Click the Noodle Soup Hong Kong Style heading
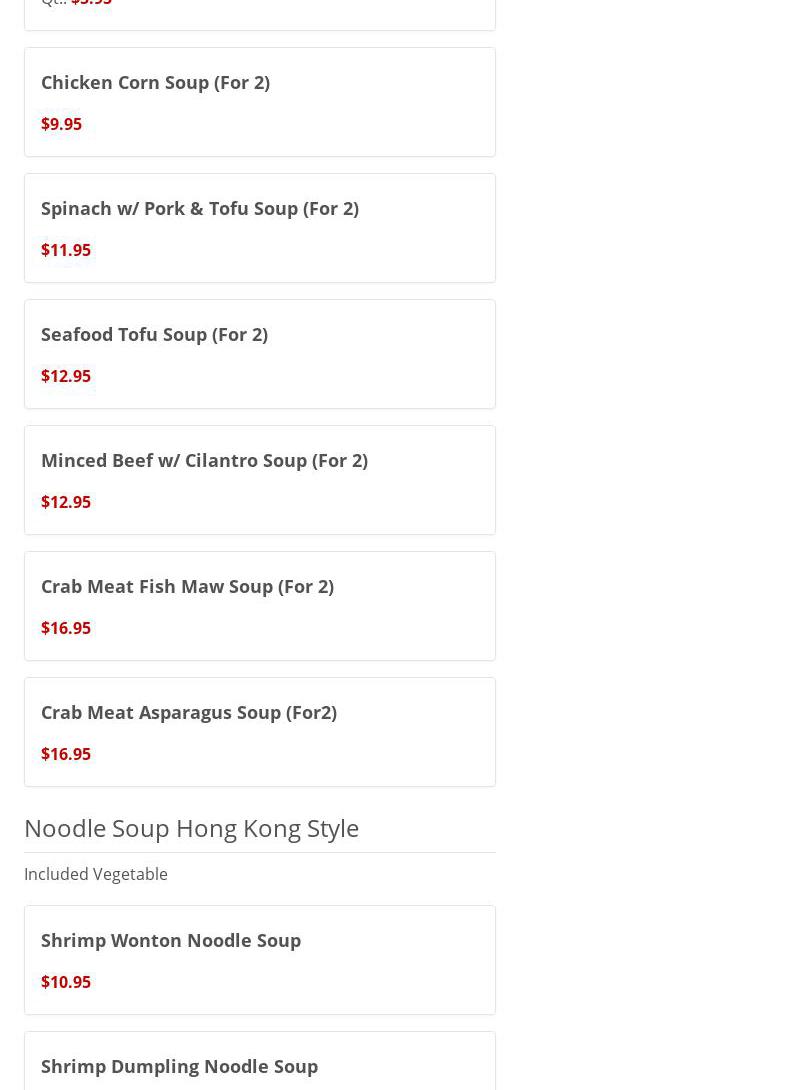 [x=191, y=828]
